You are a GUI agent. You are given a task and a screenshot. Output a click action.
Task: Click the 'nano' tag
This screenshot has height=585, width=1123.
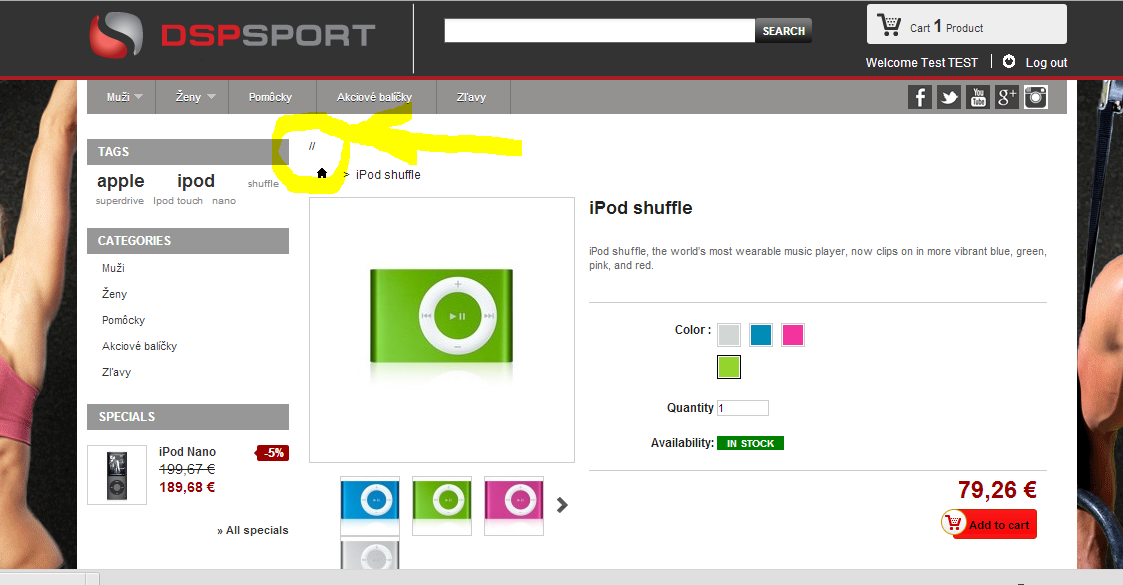(x=223, y=201)
